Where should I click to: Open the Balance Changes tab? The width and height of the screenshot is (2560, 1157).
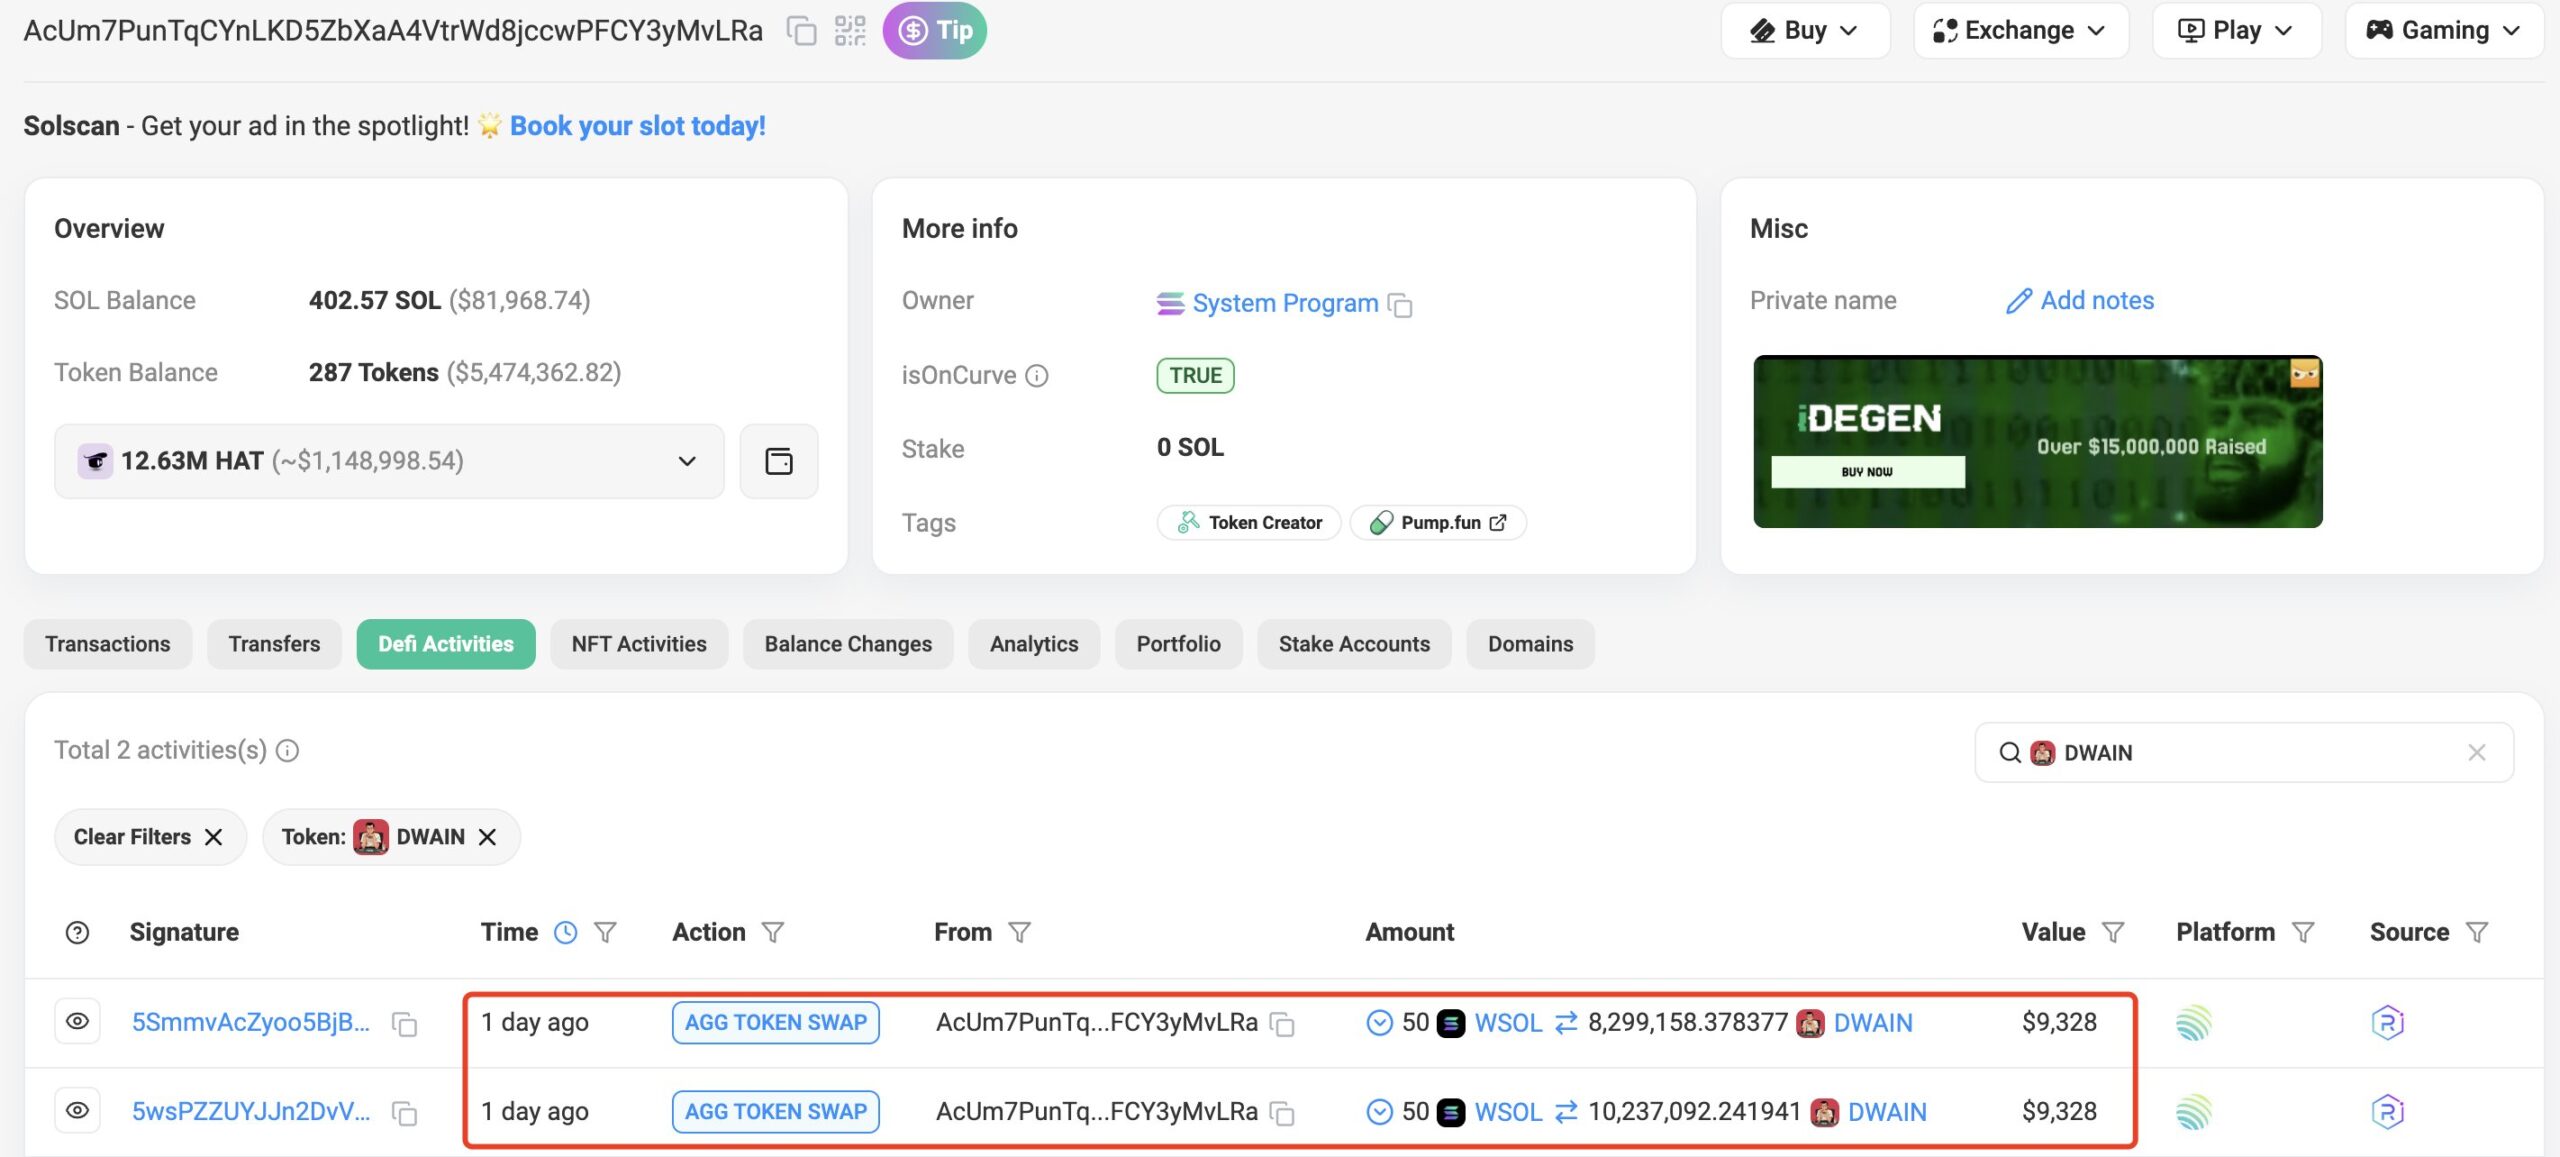pyautogui.click(x=848, y=644)
